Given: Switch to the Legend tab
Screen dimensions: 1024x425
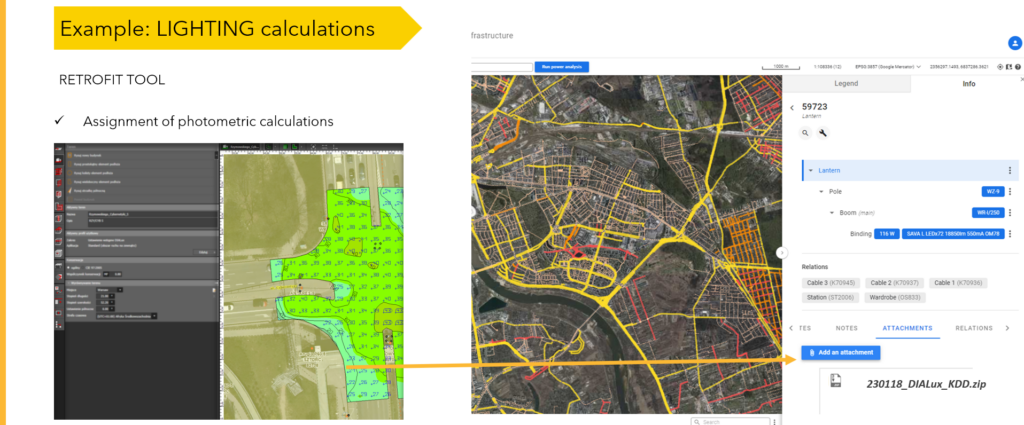Looking at the screenshot, I should 845,84.
